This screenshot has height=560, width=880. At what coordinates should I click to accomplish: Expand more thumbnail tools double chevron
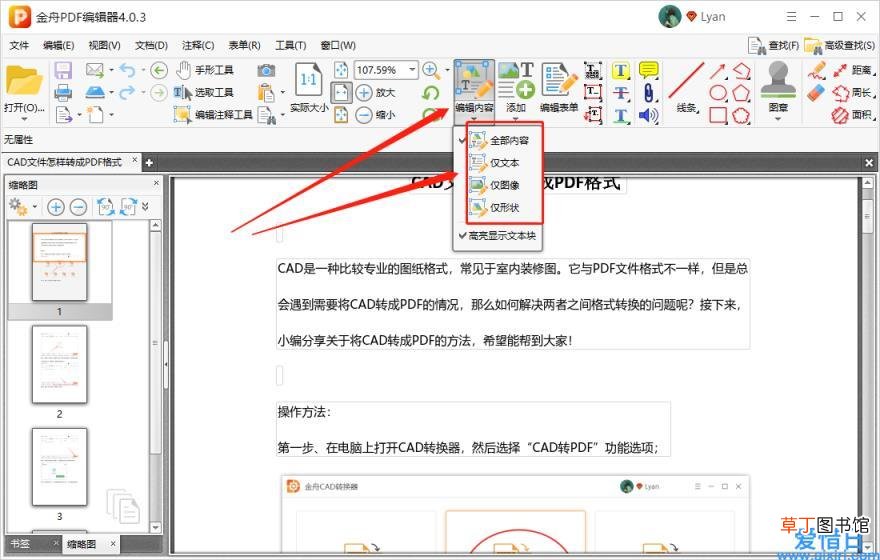click(x=146, y=206)
